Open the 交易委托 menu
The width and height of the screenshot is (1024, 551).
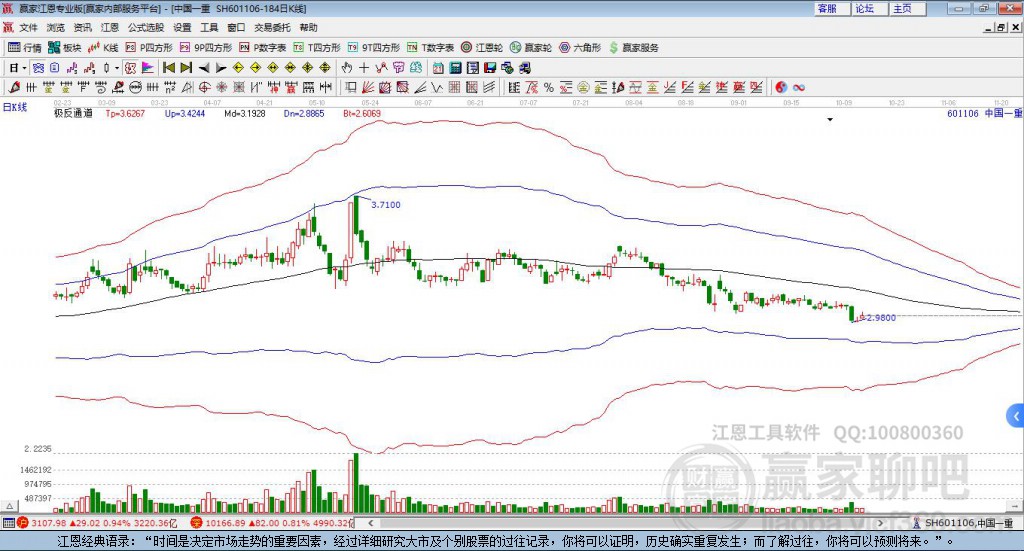point(272,27)
